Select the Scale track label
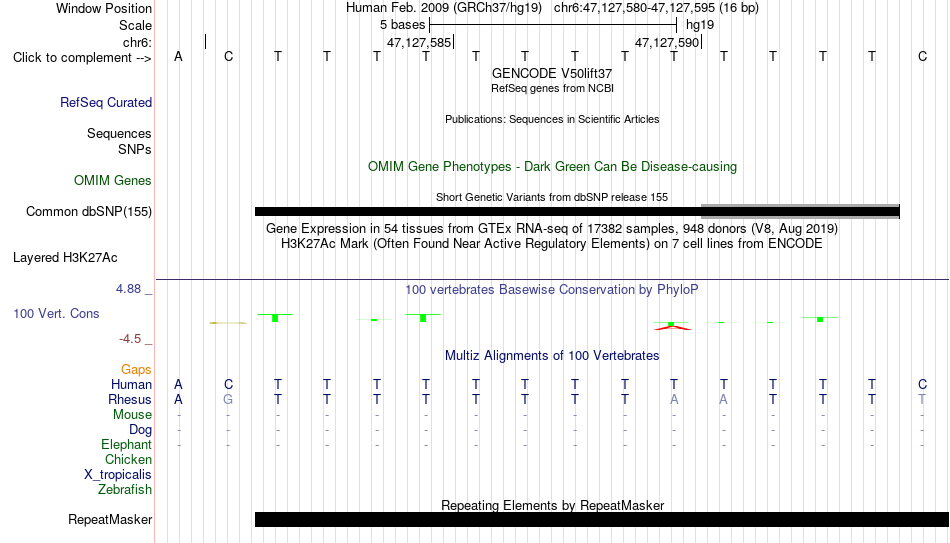 (135, 25)
